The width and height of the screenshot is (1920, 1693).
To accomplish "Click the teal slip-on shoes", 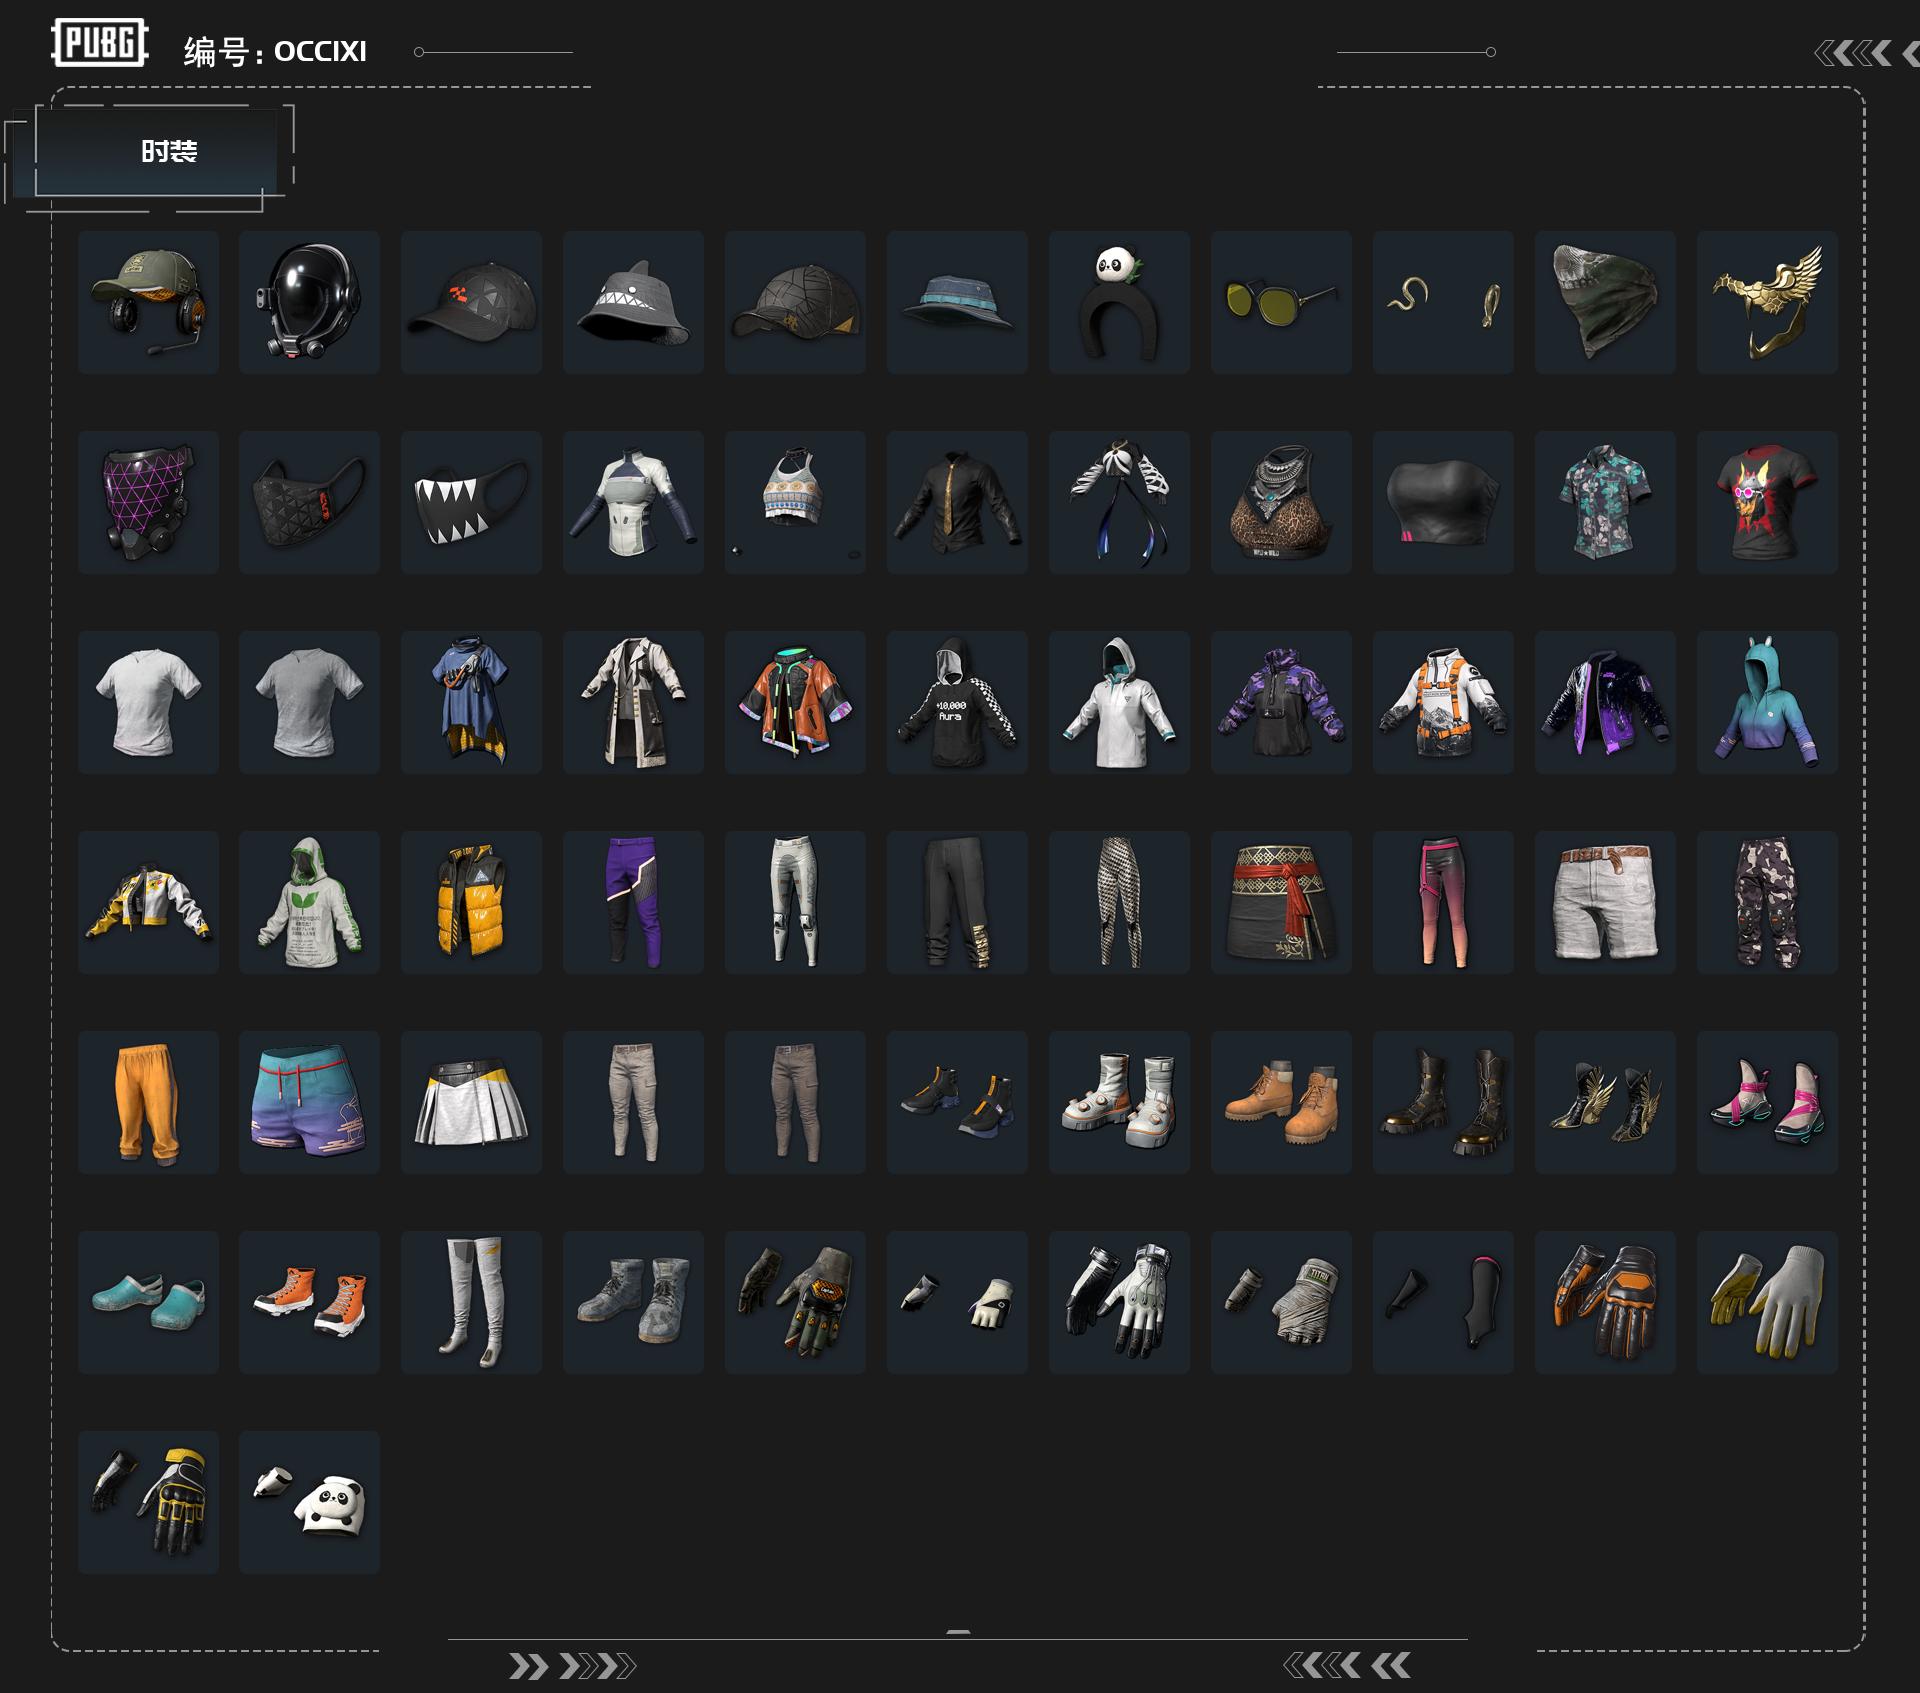I will (148, 1302).
